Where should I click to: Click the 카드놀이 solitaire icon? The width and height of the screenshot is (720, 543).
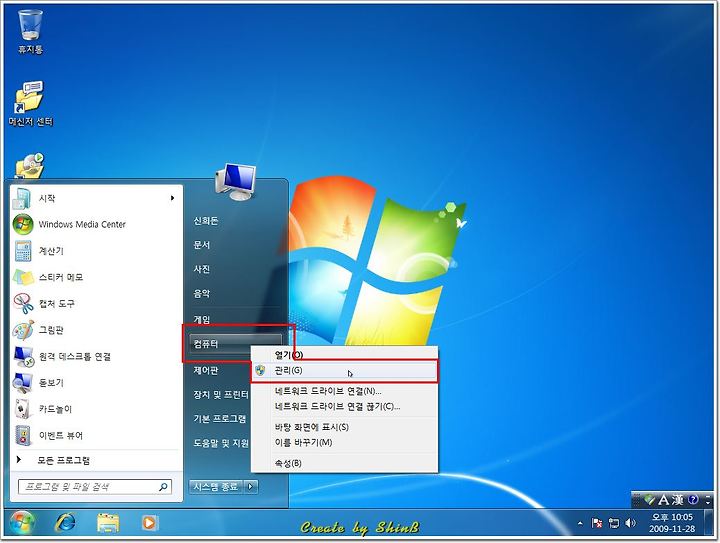(23, 409)
